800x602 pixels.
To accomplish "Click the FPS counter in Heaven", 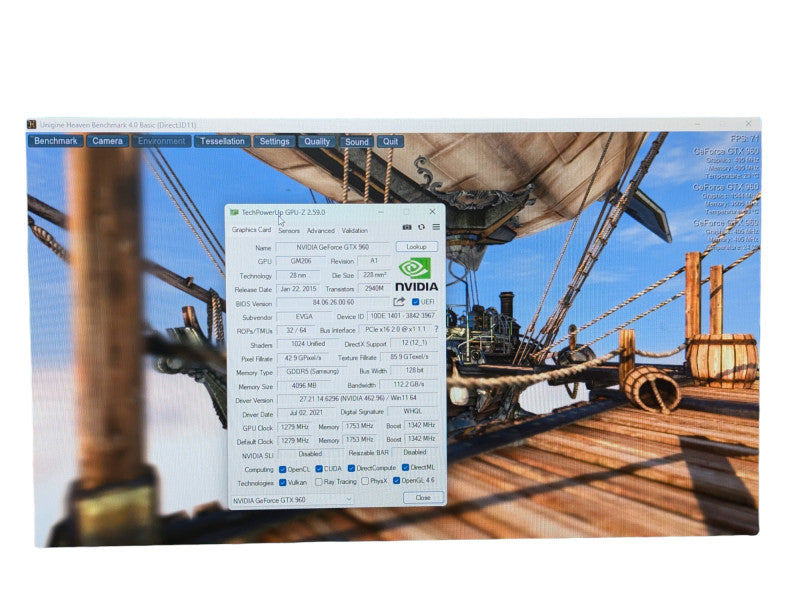I will coord(744,139).
